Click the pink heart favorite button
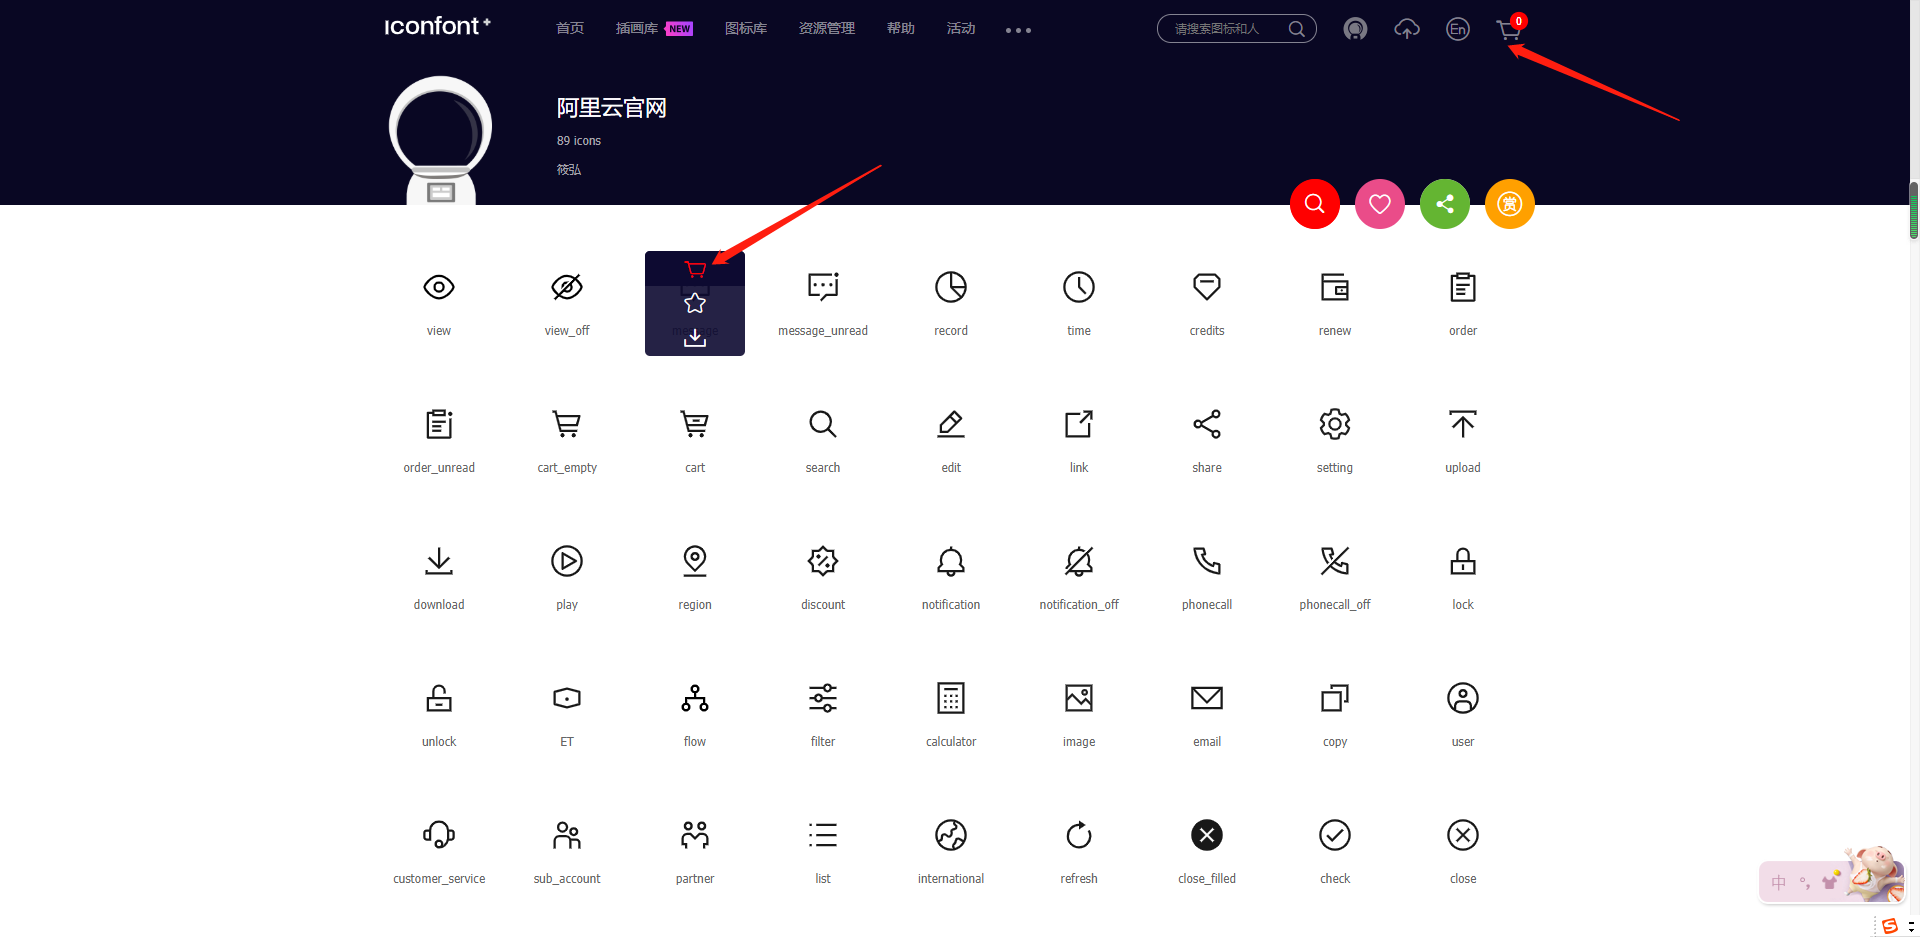 pyautogui.click(x=1379, y=203)
